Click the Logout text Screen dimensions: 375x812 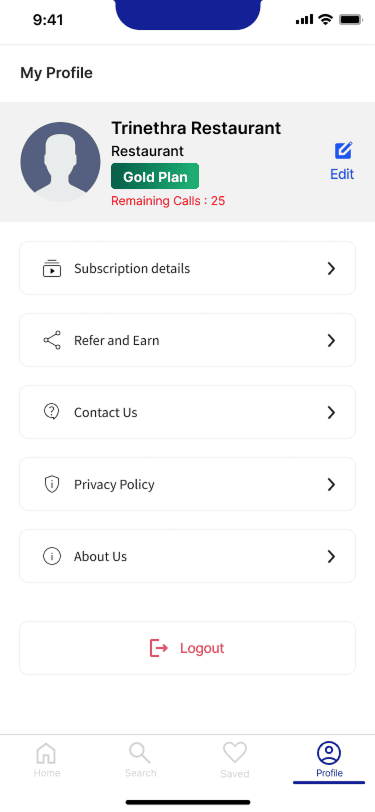click(x=202, y=648)
